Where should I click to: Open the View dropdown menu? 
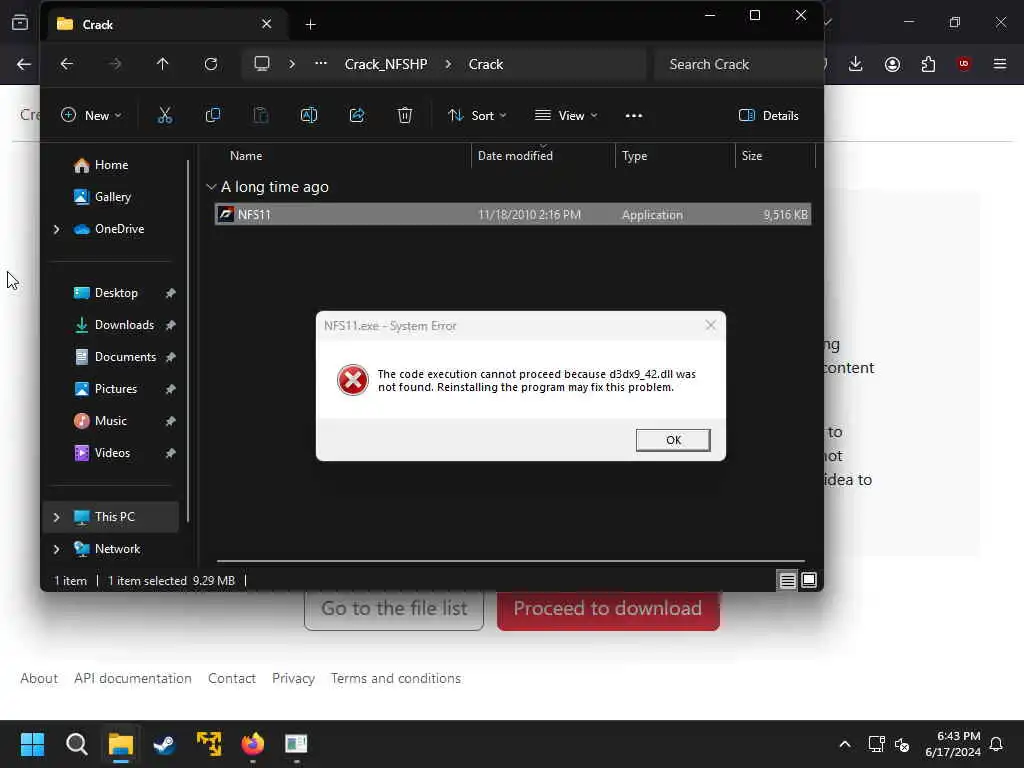click(566, 116)
